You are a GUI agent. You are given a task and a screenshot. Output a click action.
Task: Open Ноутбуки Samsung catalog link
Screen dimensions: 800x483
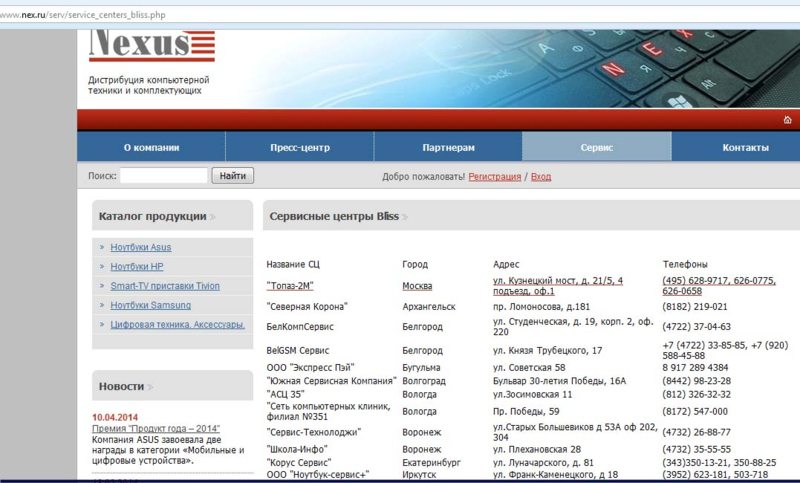[x=151, y=305]
